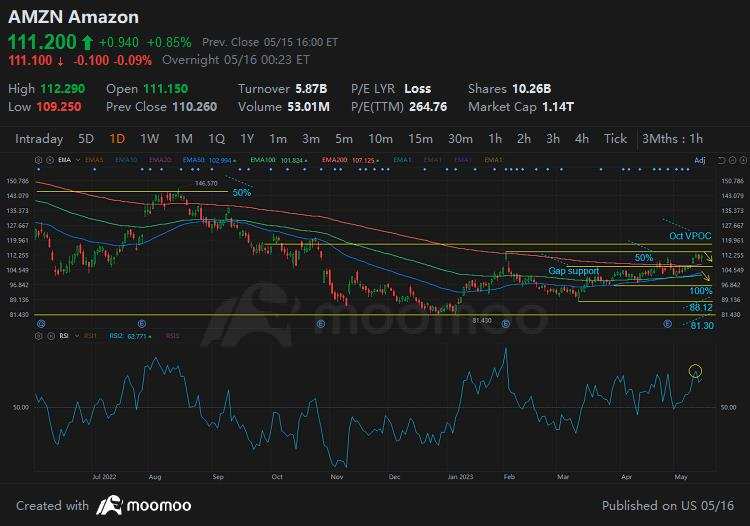750x526 pixels.
Task: Toggle the EMA10 line visibility
Action: coord(126,160)
